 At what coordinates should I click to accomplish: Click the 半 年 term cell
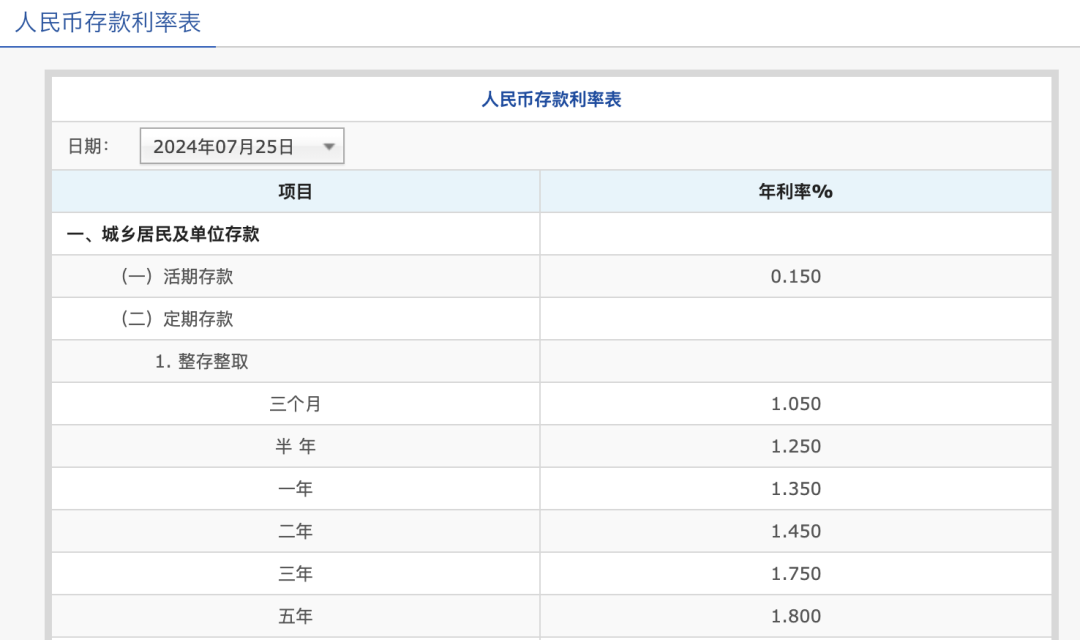click(295, 447)
